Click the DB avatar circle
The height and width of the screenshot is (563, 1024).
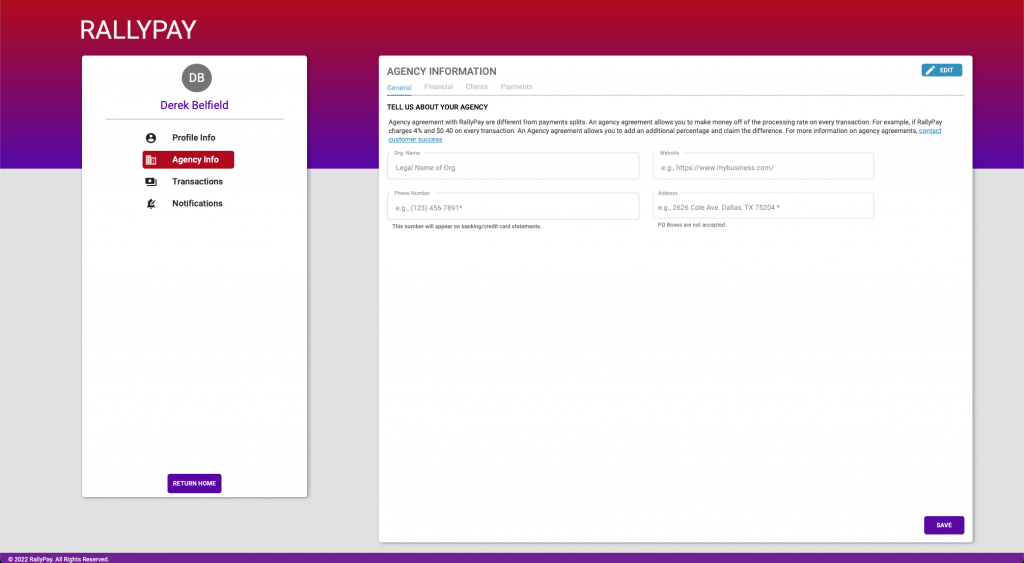click(x=197, y=78)
